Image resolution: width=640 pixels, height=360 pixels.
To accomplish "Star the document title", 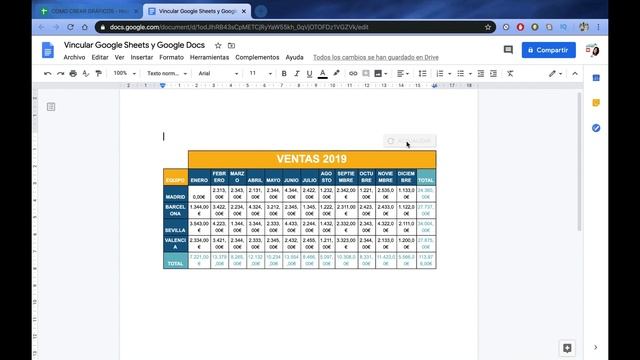I will (x=218, y=45).
